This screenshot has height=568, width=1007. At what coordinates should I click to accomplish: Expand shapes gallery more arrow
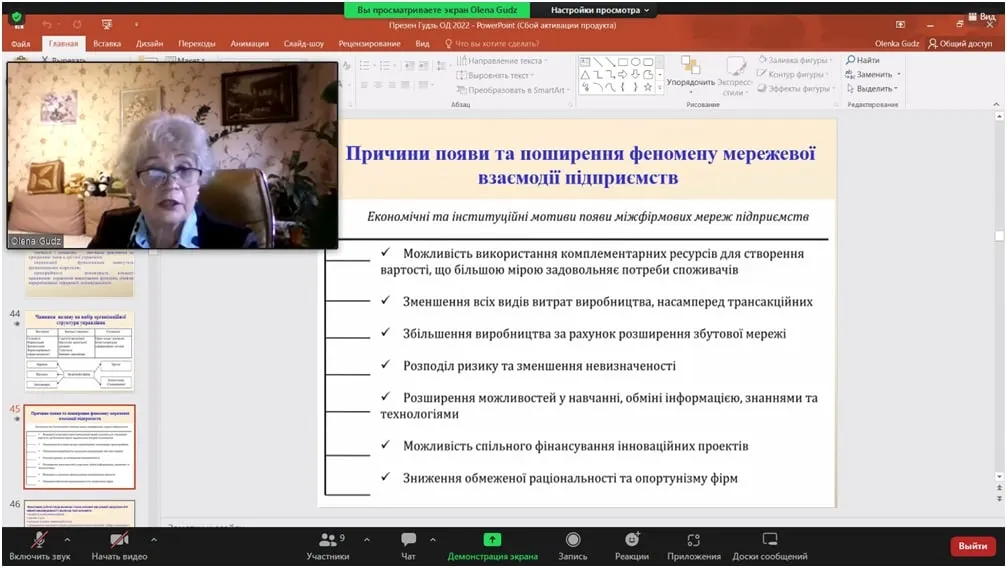tap(660, 87)
